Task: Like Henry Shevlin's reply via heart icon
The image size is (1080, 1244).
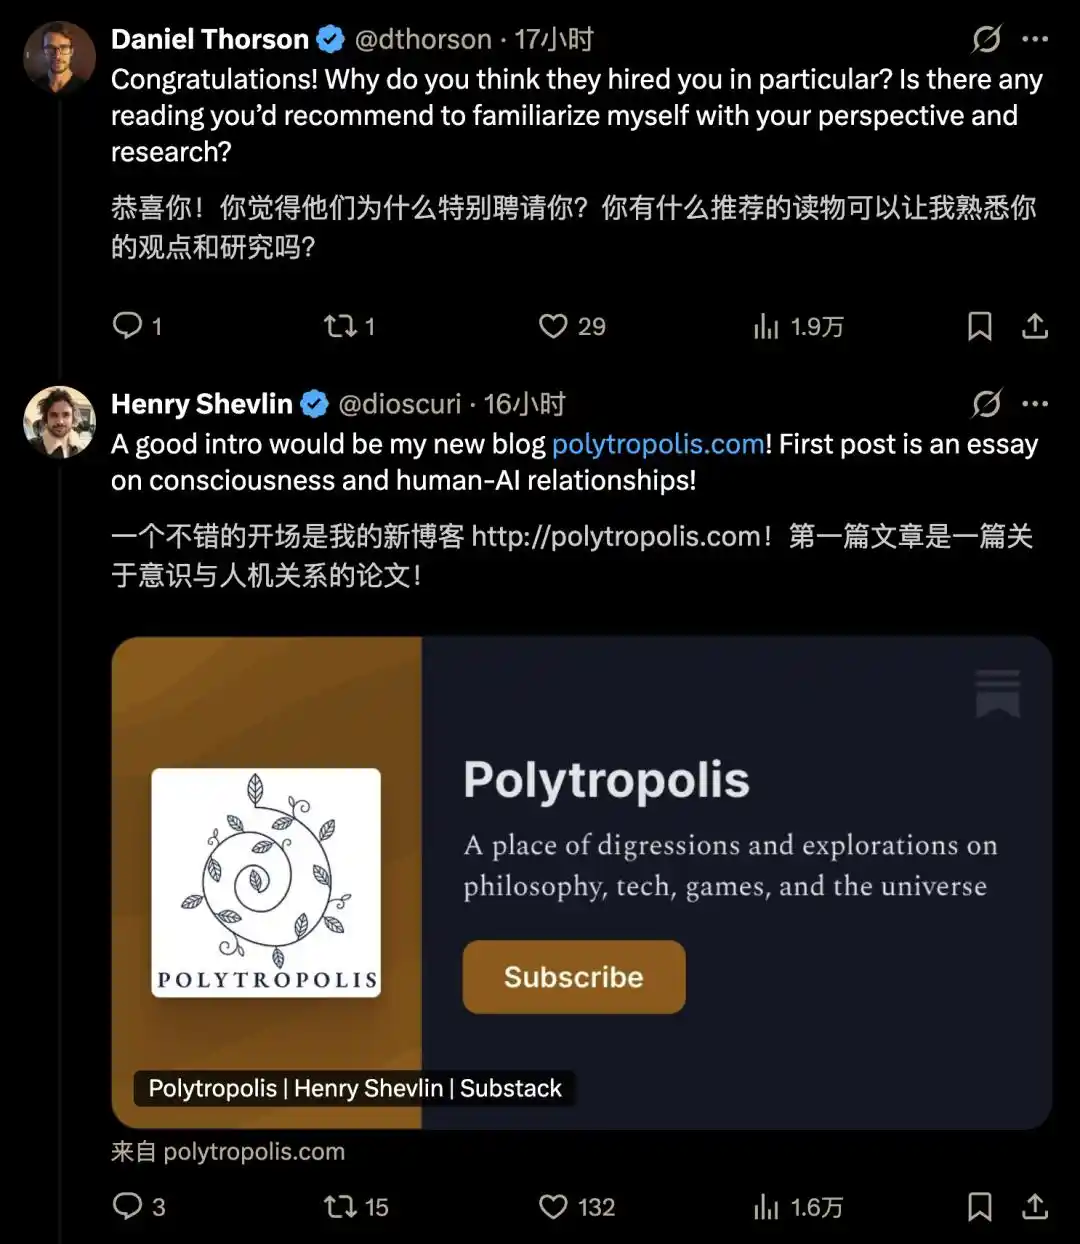Action: (x=552, y=1207)
